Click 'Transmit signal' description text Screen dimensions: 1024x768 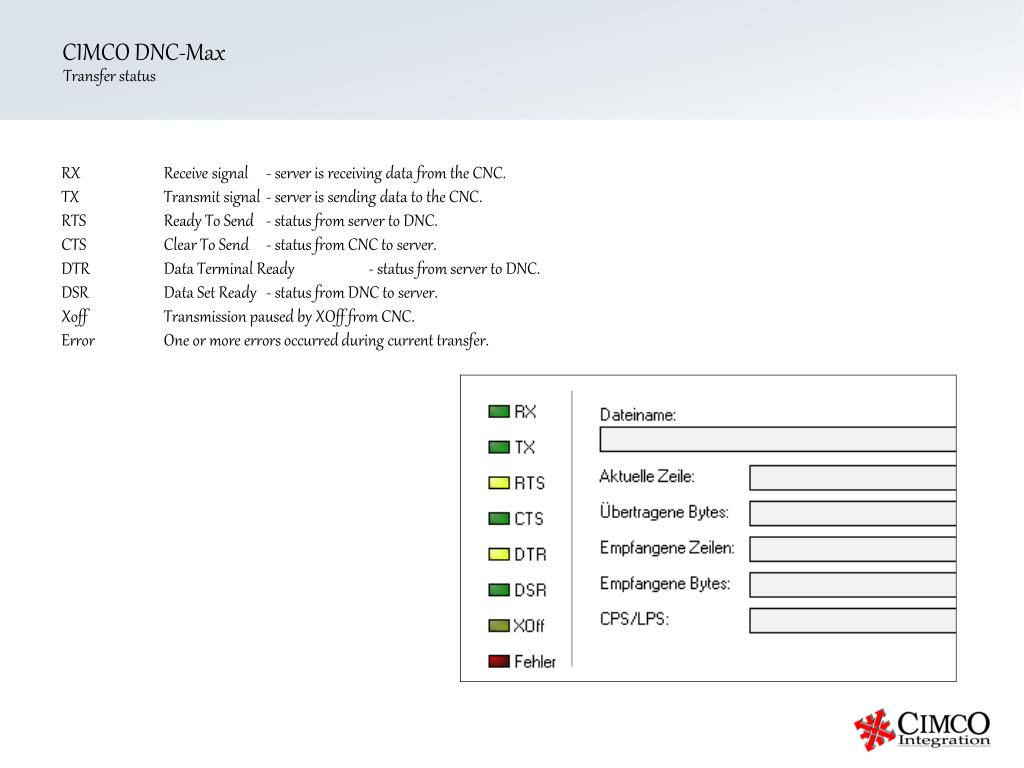(212, 197)
